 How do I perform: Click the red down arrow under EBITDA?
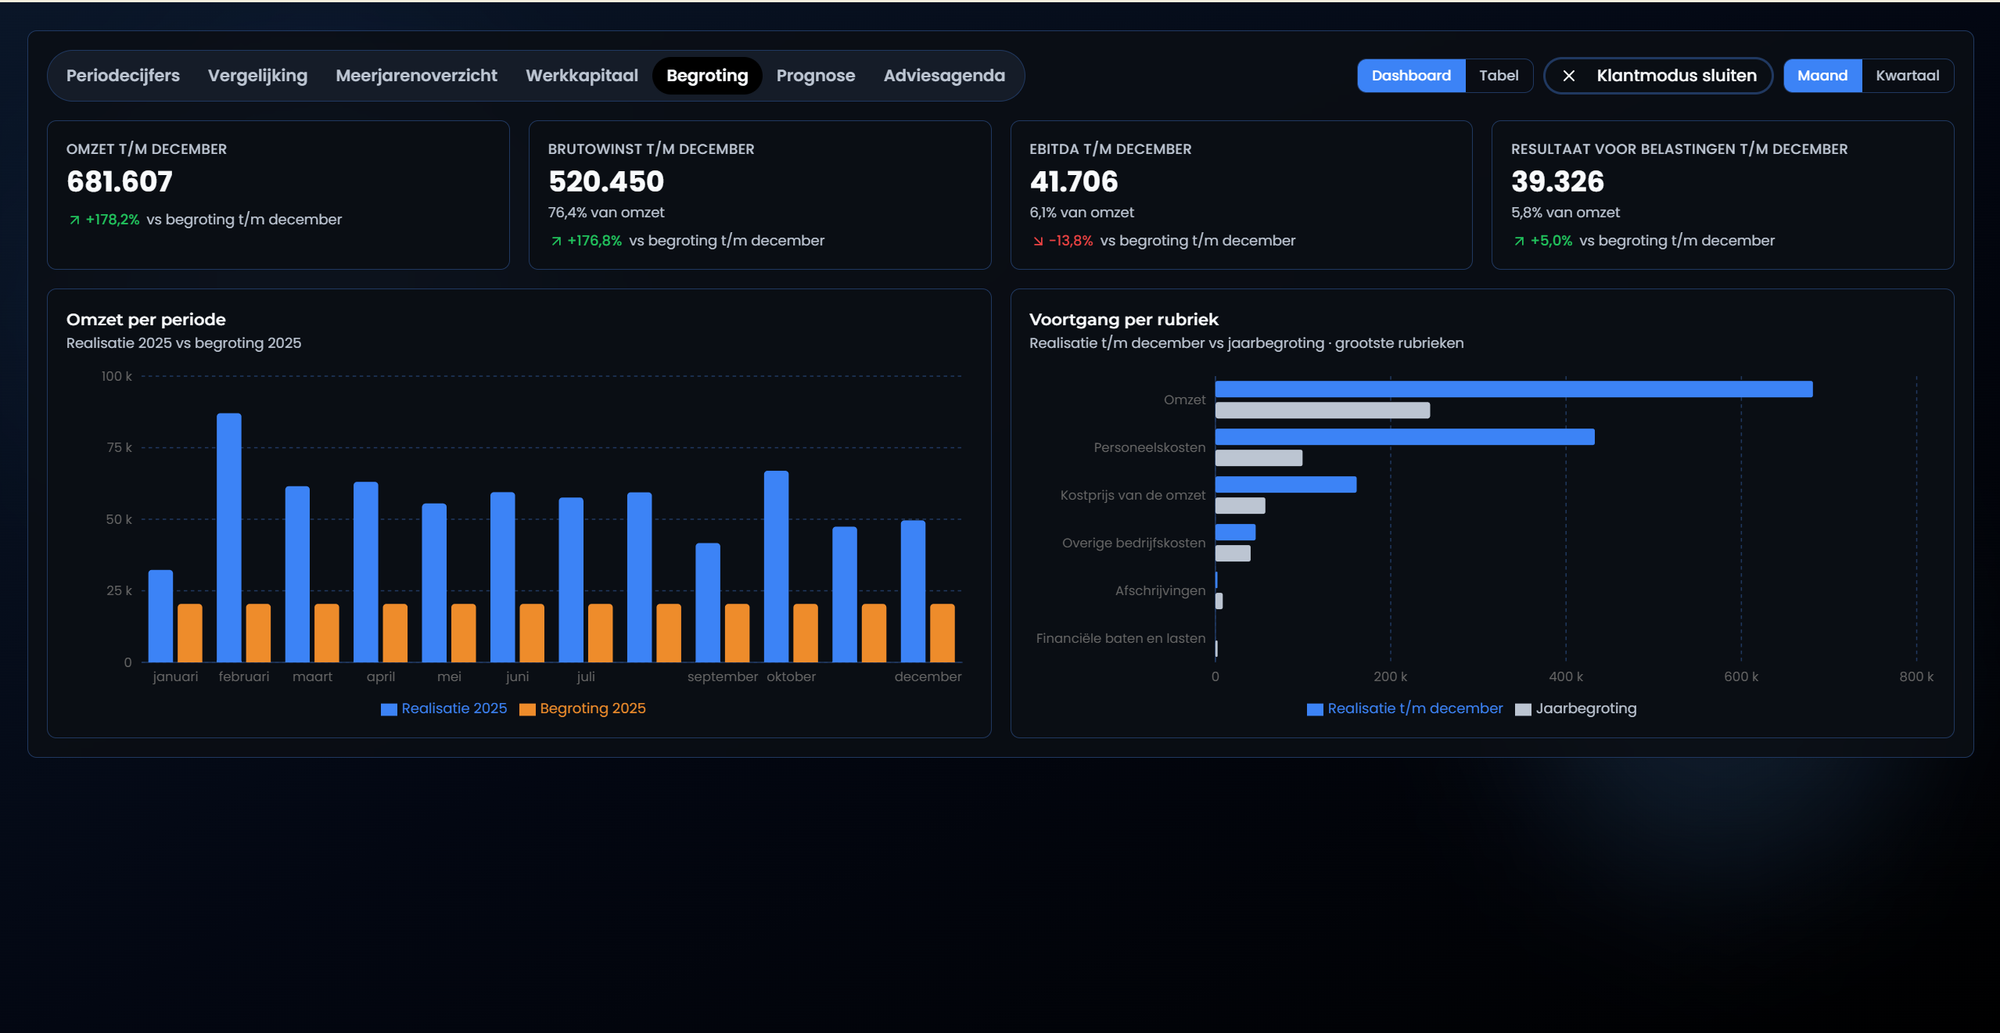(x=1038, y=241)
